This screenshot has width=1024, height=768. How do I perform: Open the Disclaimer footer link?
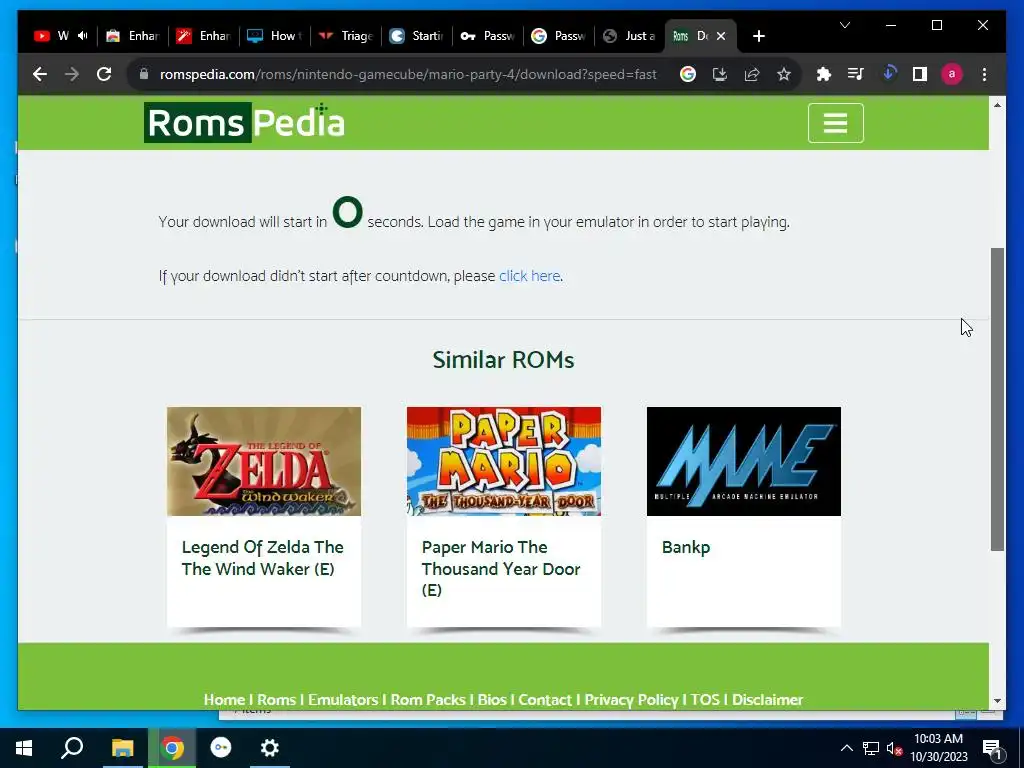(767, 700)
